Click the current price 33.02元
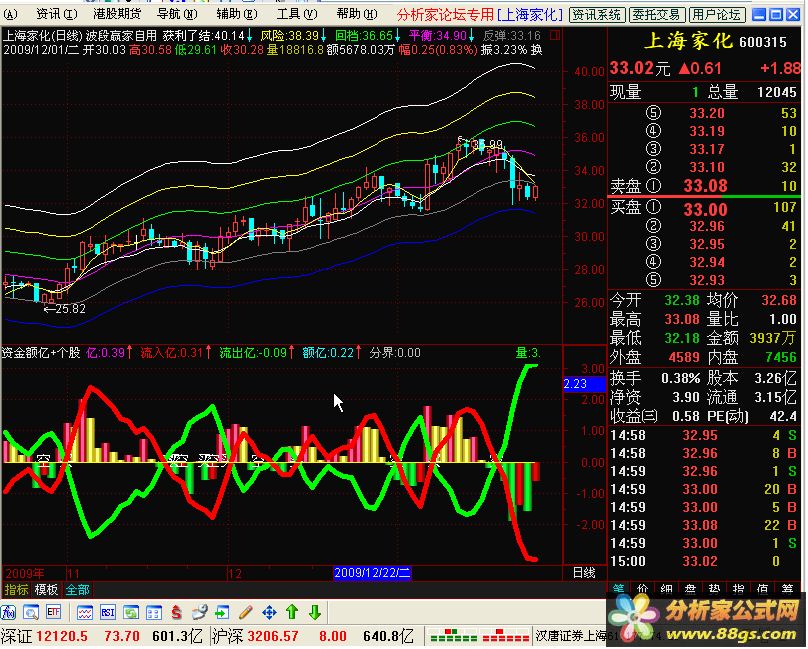Screen dimensions: 808x649 [x=640, y=68]
